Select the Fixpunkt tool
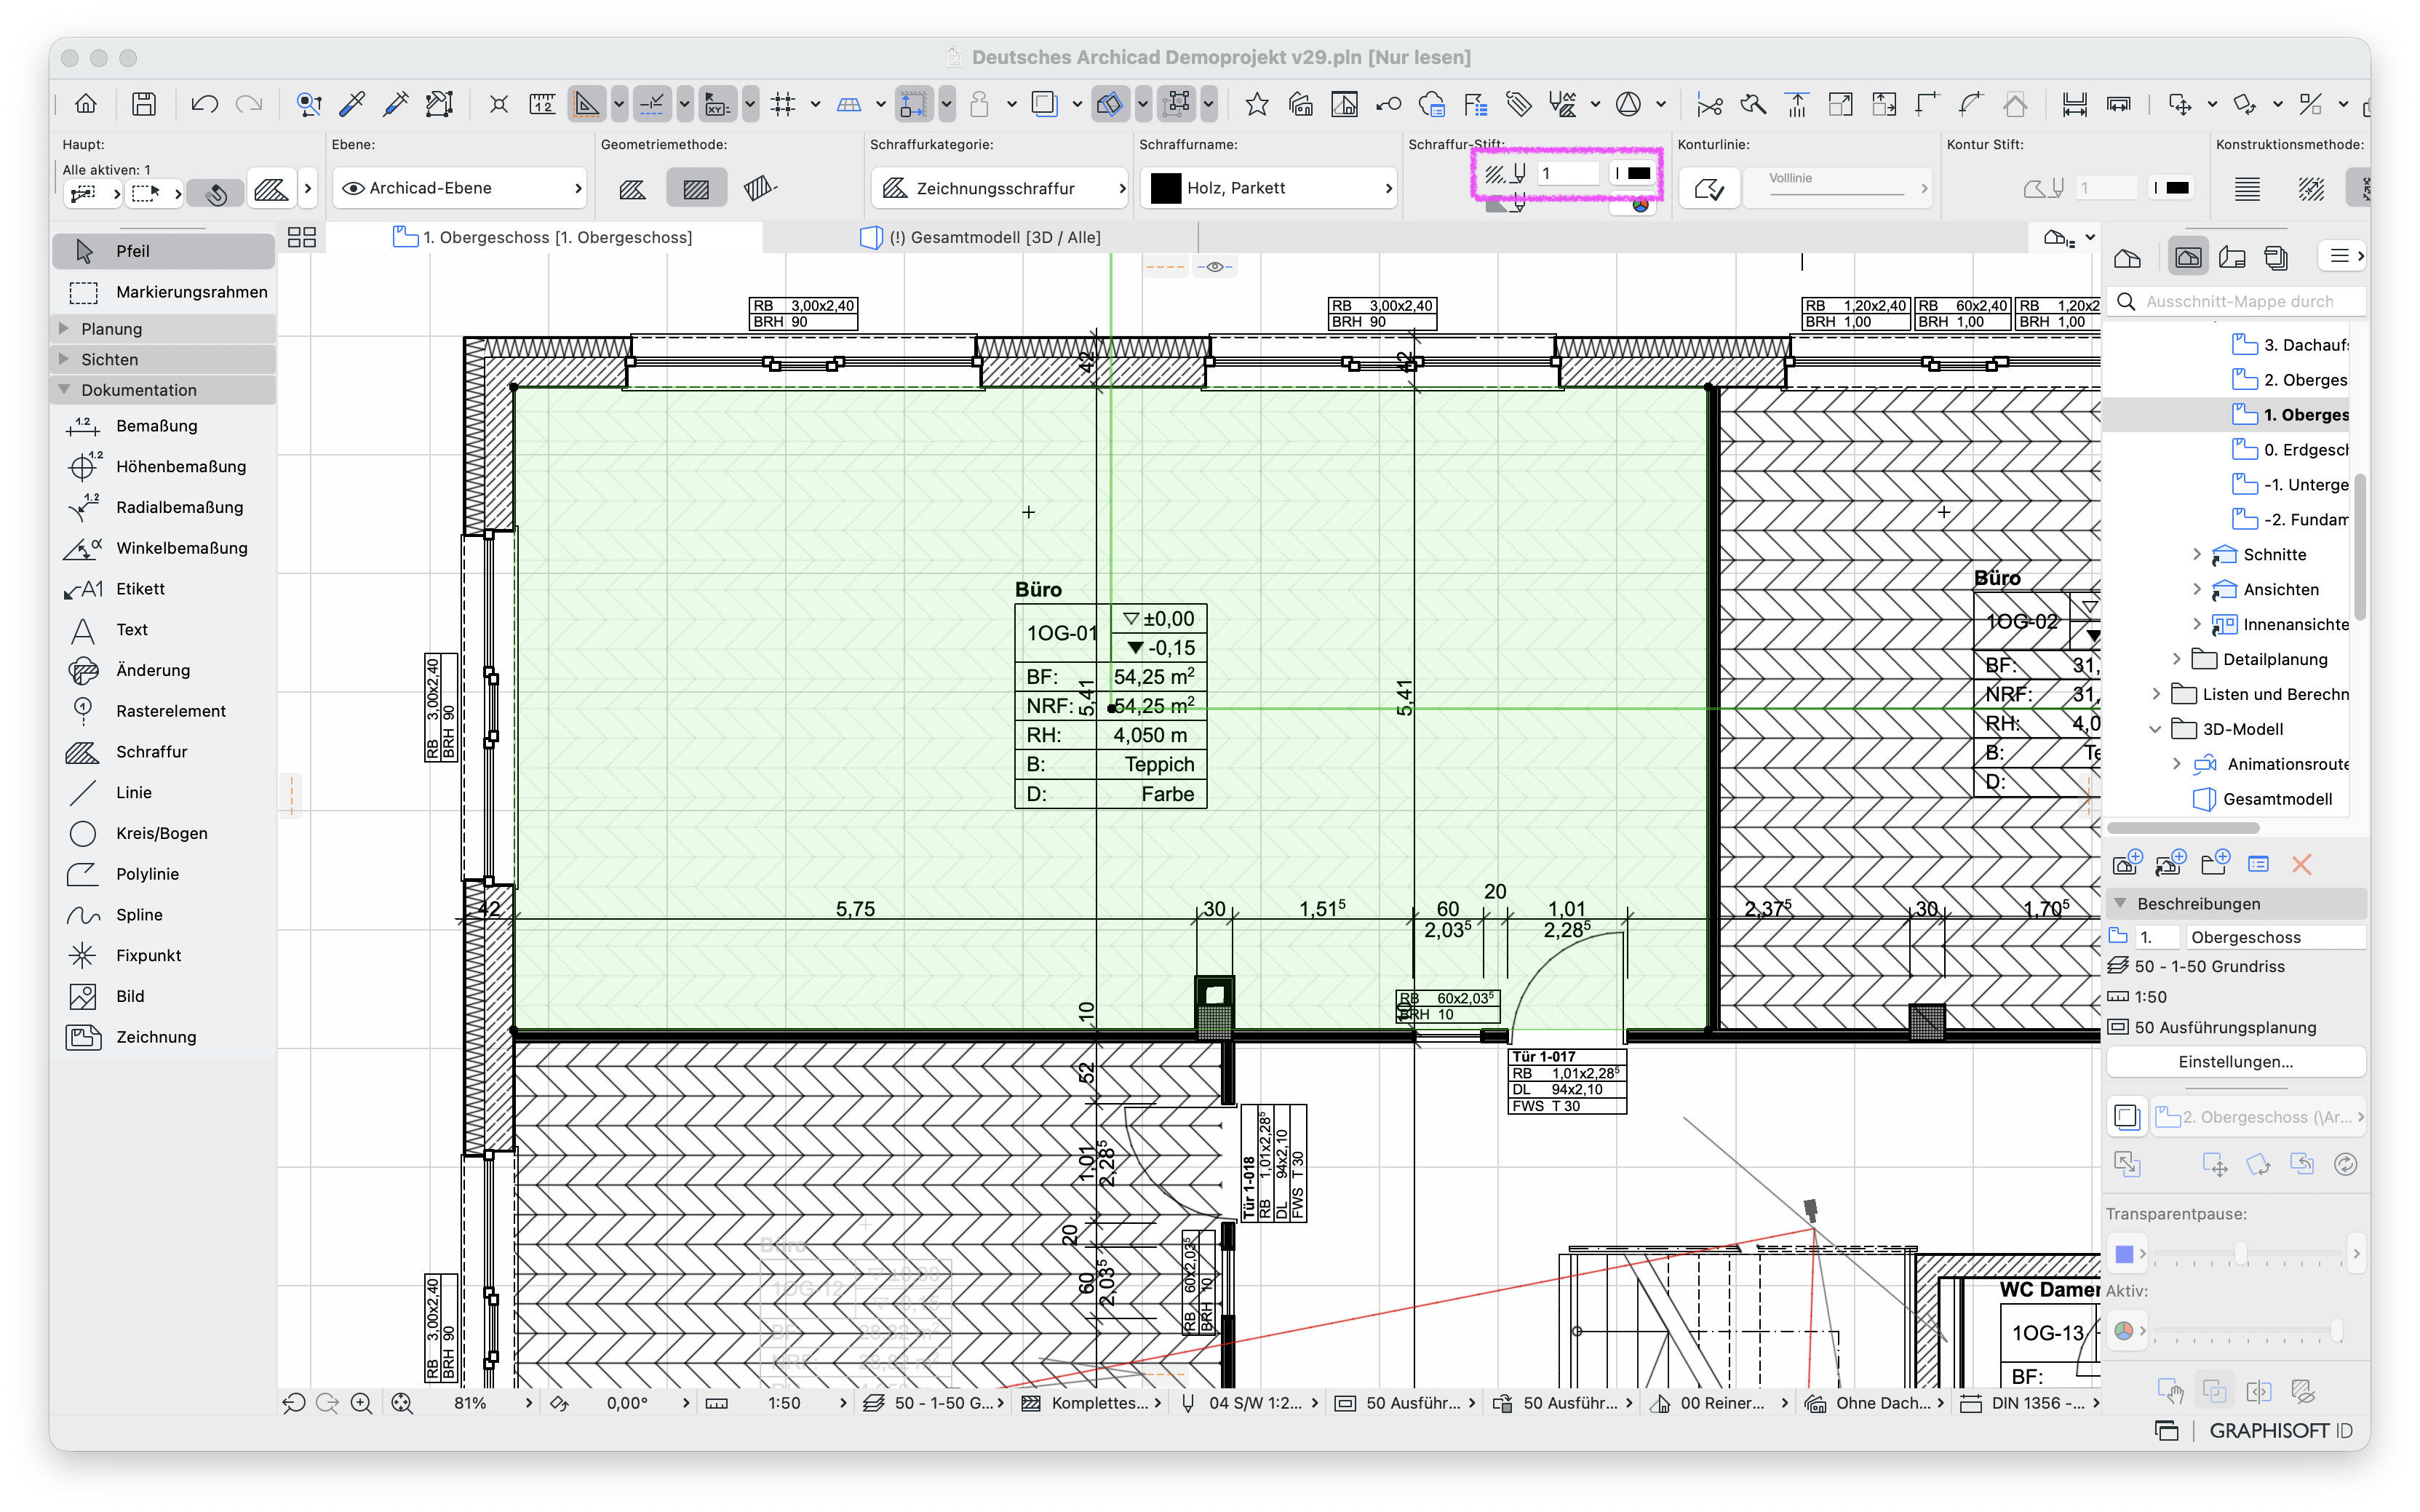 pos(164,956)
